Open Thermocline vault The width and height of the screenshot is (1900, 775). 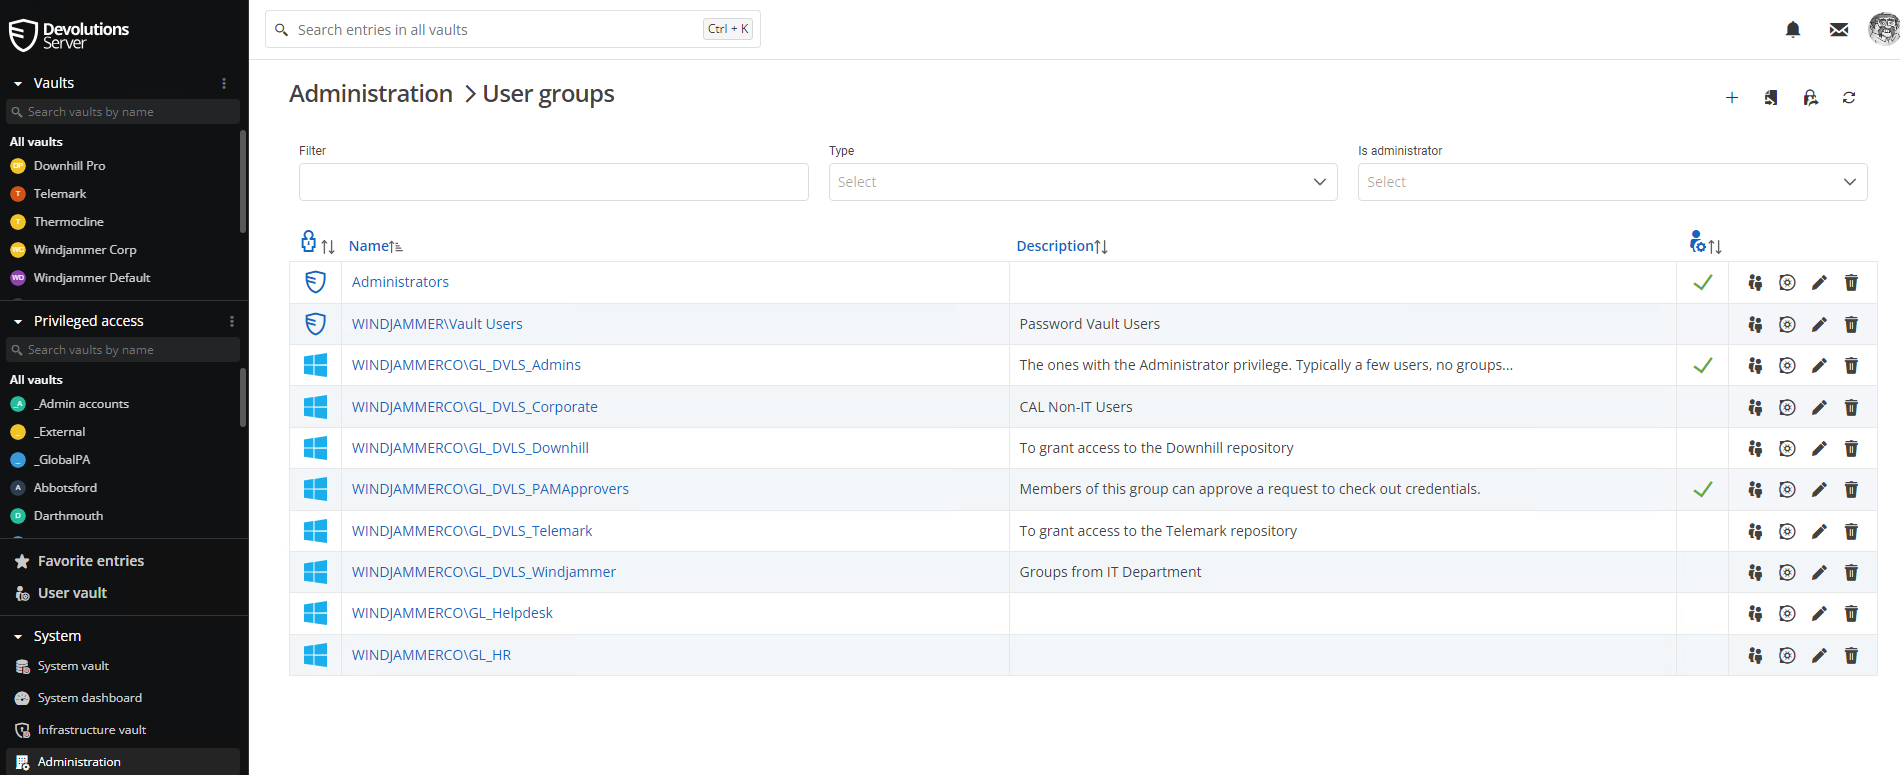click(x=68, y=222)
